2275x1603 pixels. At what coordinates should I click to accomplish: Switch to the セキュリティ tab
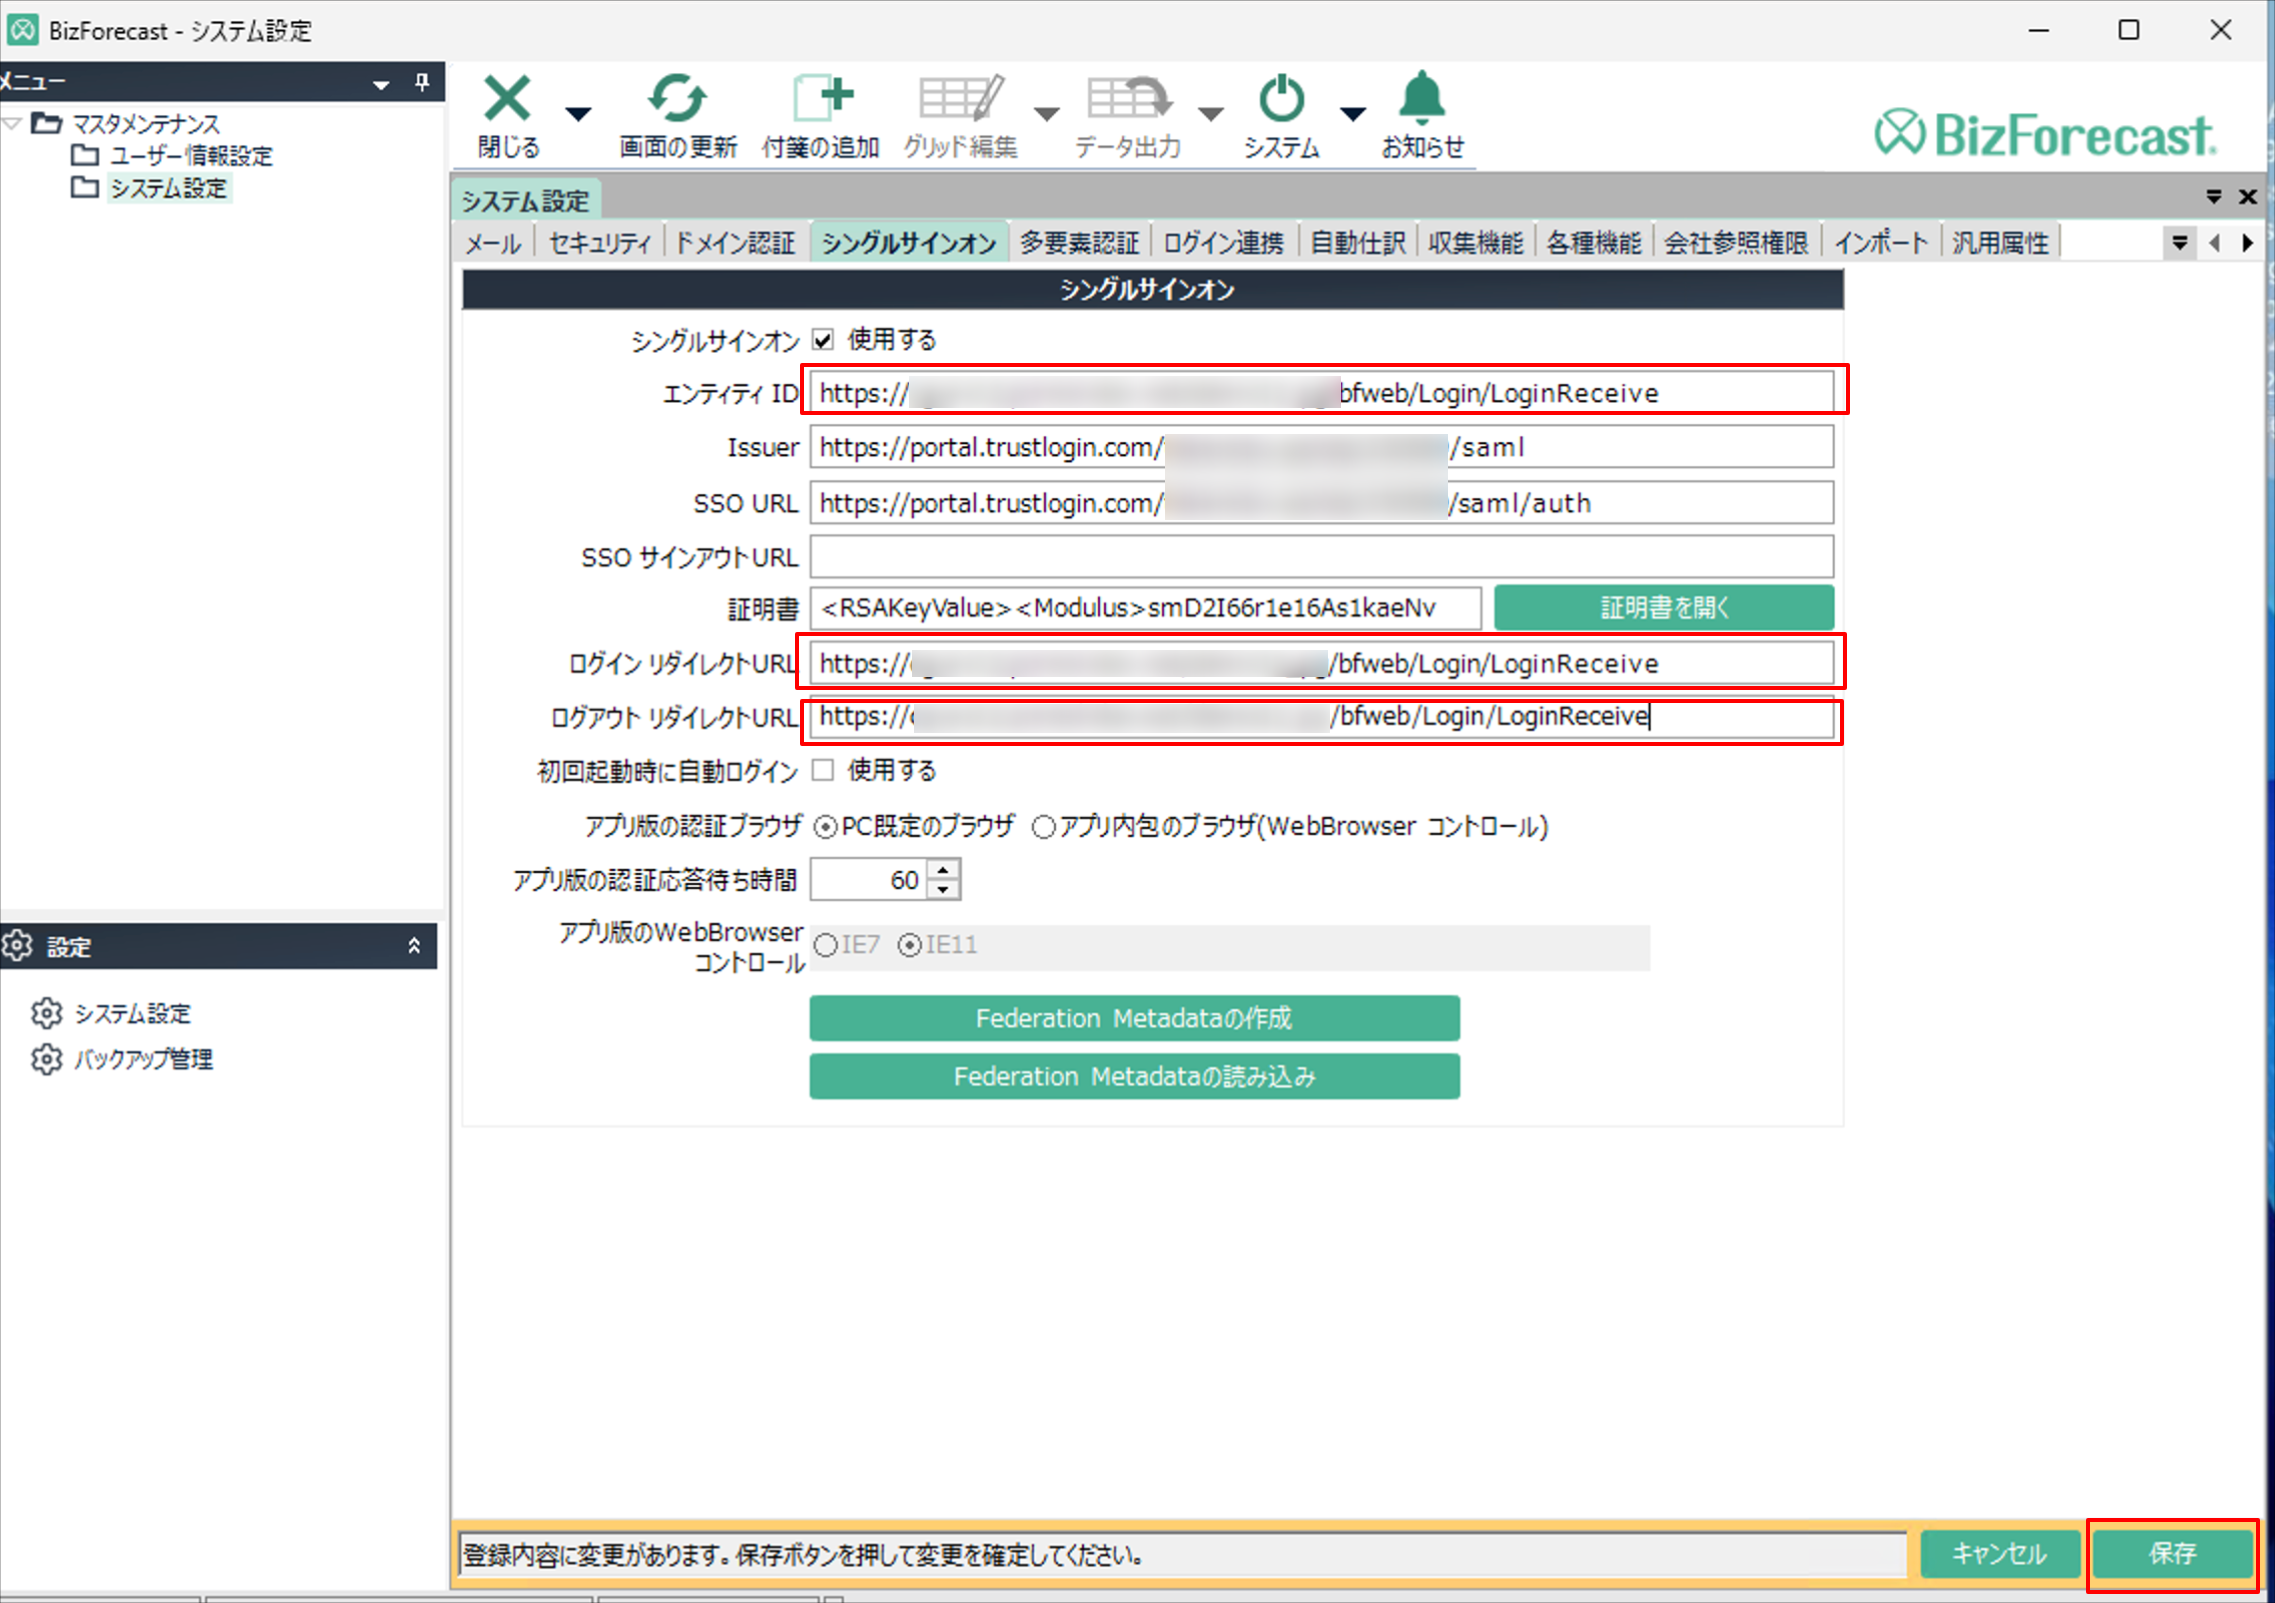click(600, 243)
